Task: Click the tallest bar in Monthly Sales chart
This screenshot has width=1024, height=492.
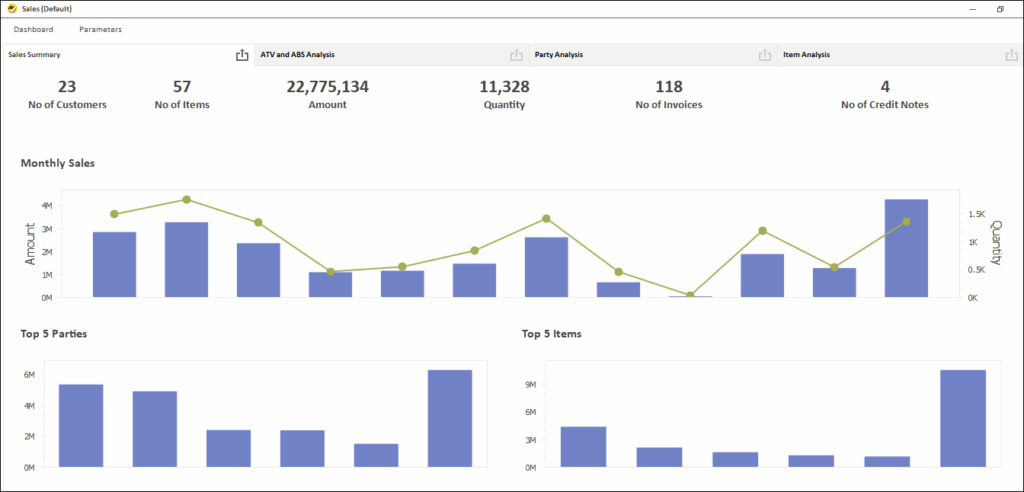Action: coord(906,250)
